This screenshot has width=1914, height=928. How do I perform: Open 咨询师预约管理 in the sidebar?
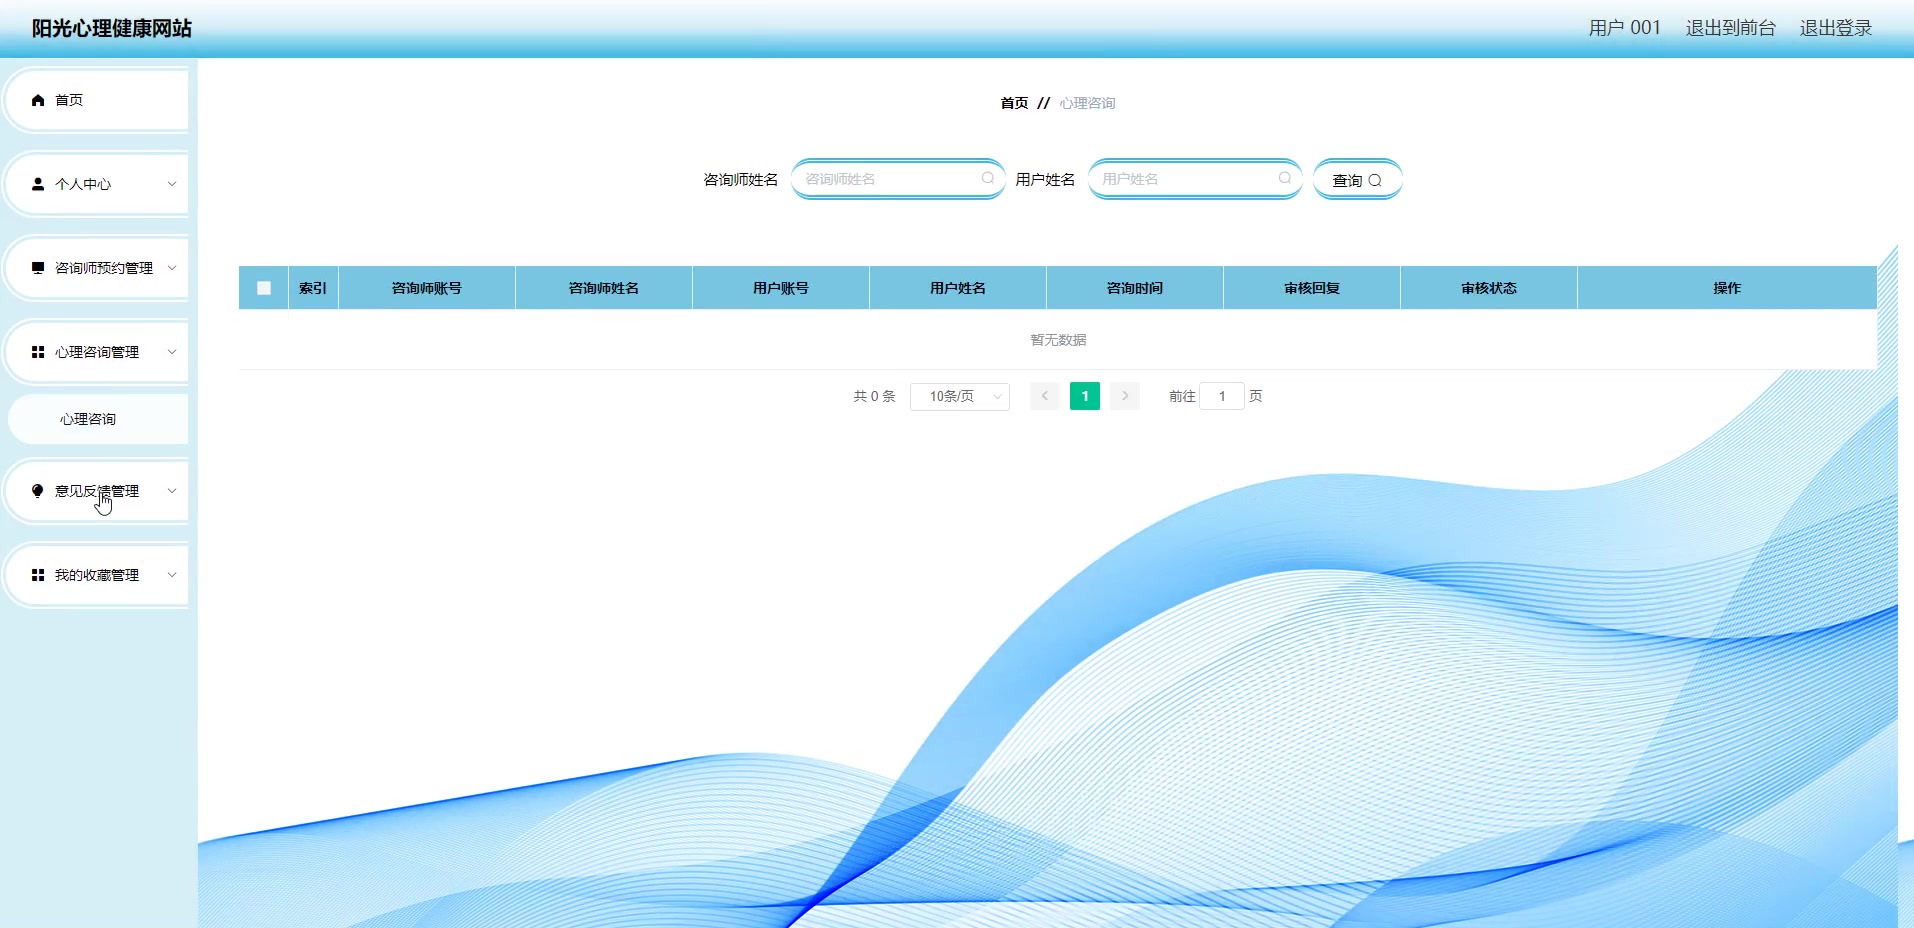[97, 268]
